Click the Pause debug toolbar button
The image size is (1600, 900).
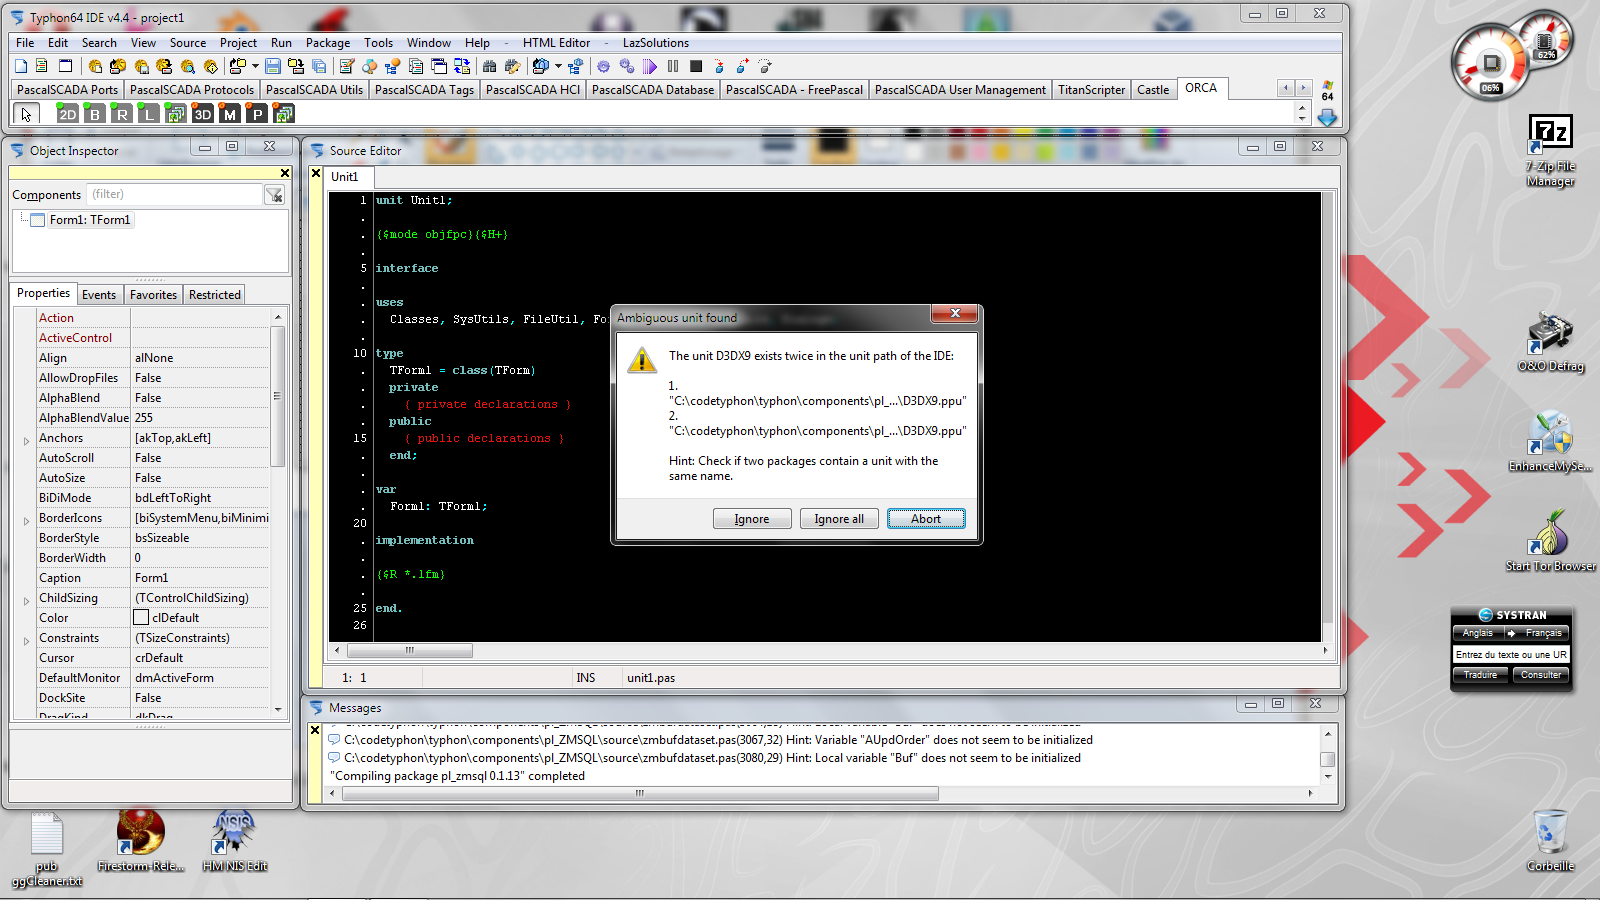pos(673,66)
